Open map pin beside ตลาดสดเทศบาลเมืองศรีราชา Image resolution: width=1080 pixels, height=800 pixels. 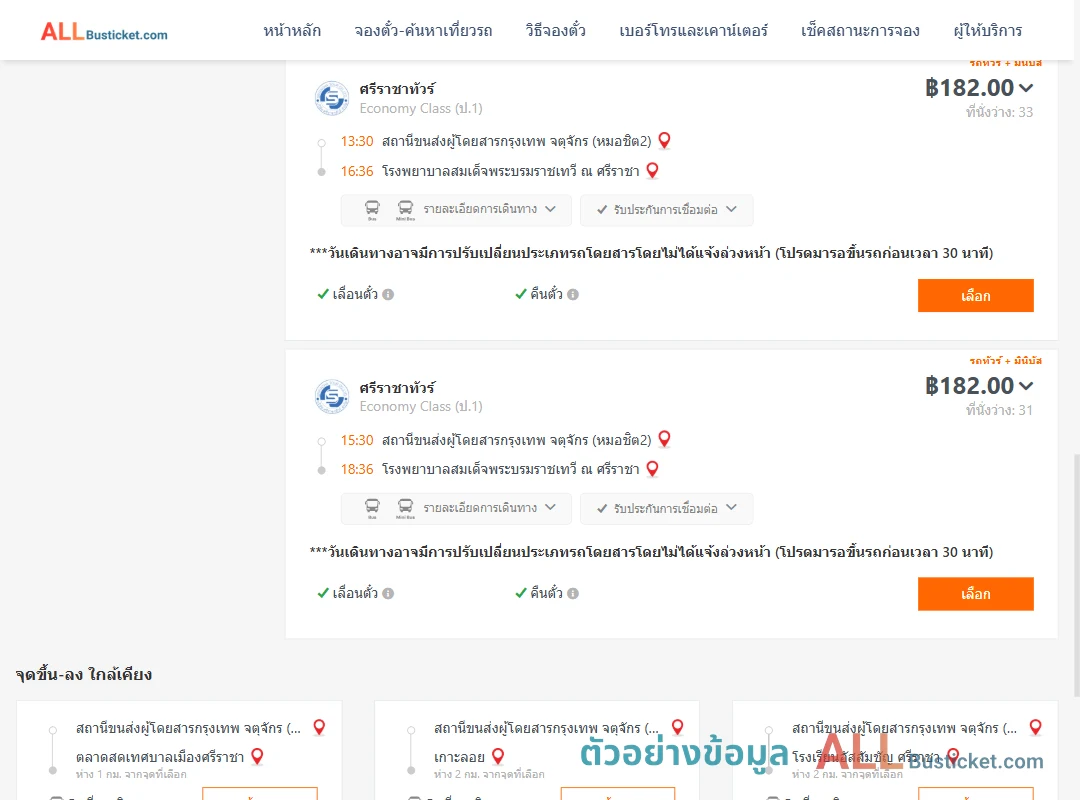click(x=257, y=757)
